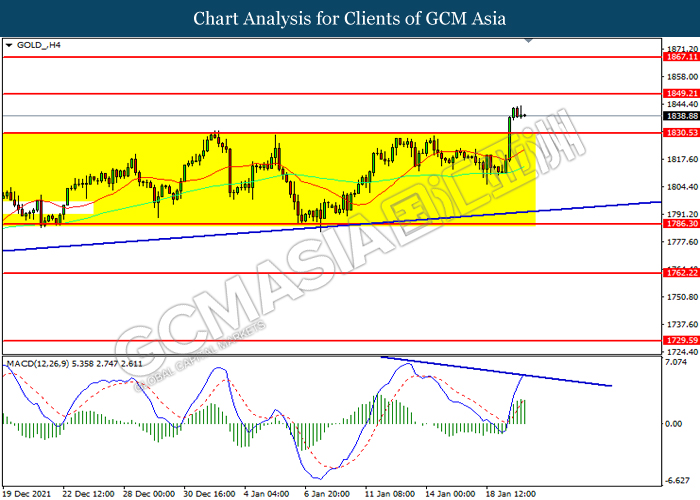Click the latest candlestick near 1838.88

[x=524, y=116]
